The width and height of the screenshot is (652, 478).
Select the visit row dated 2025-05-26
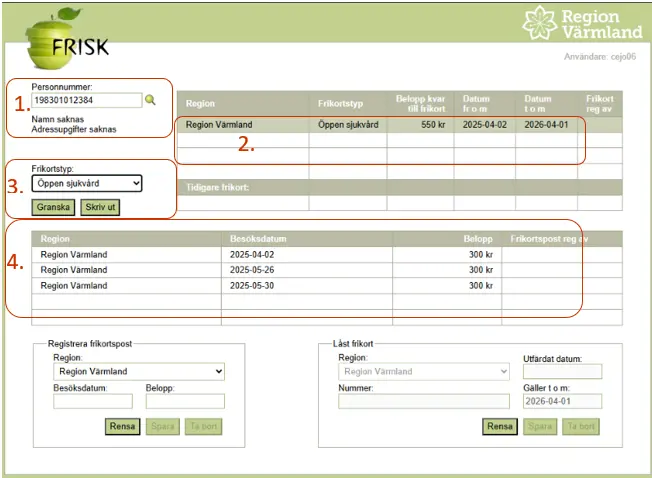tap(300, 270)
